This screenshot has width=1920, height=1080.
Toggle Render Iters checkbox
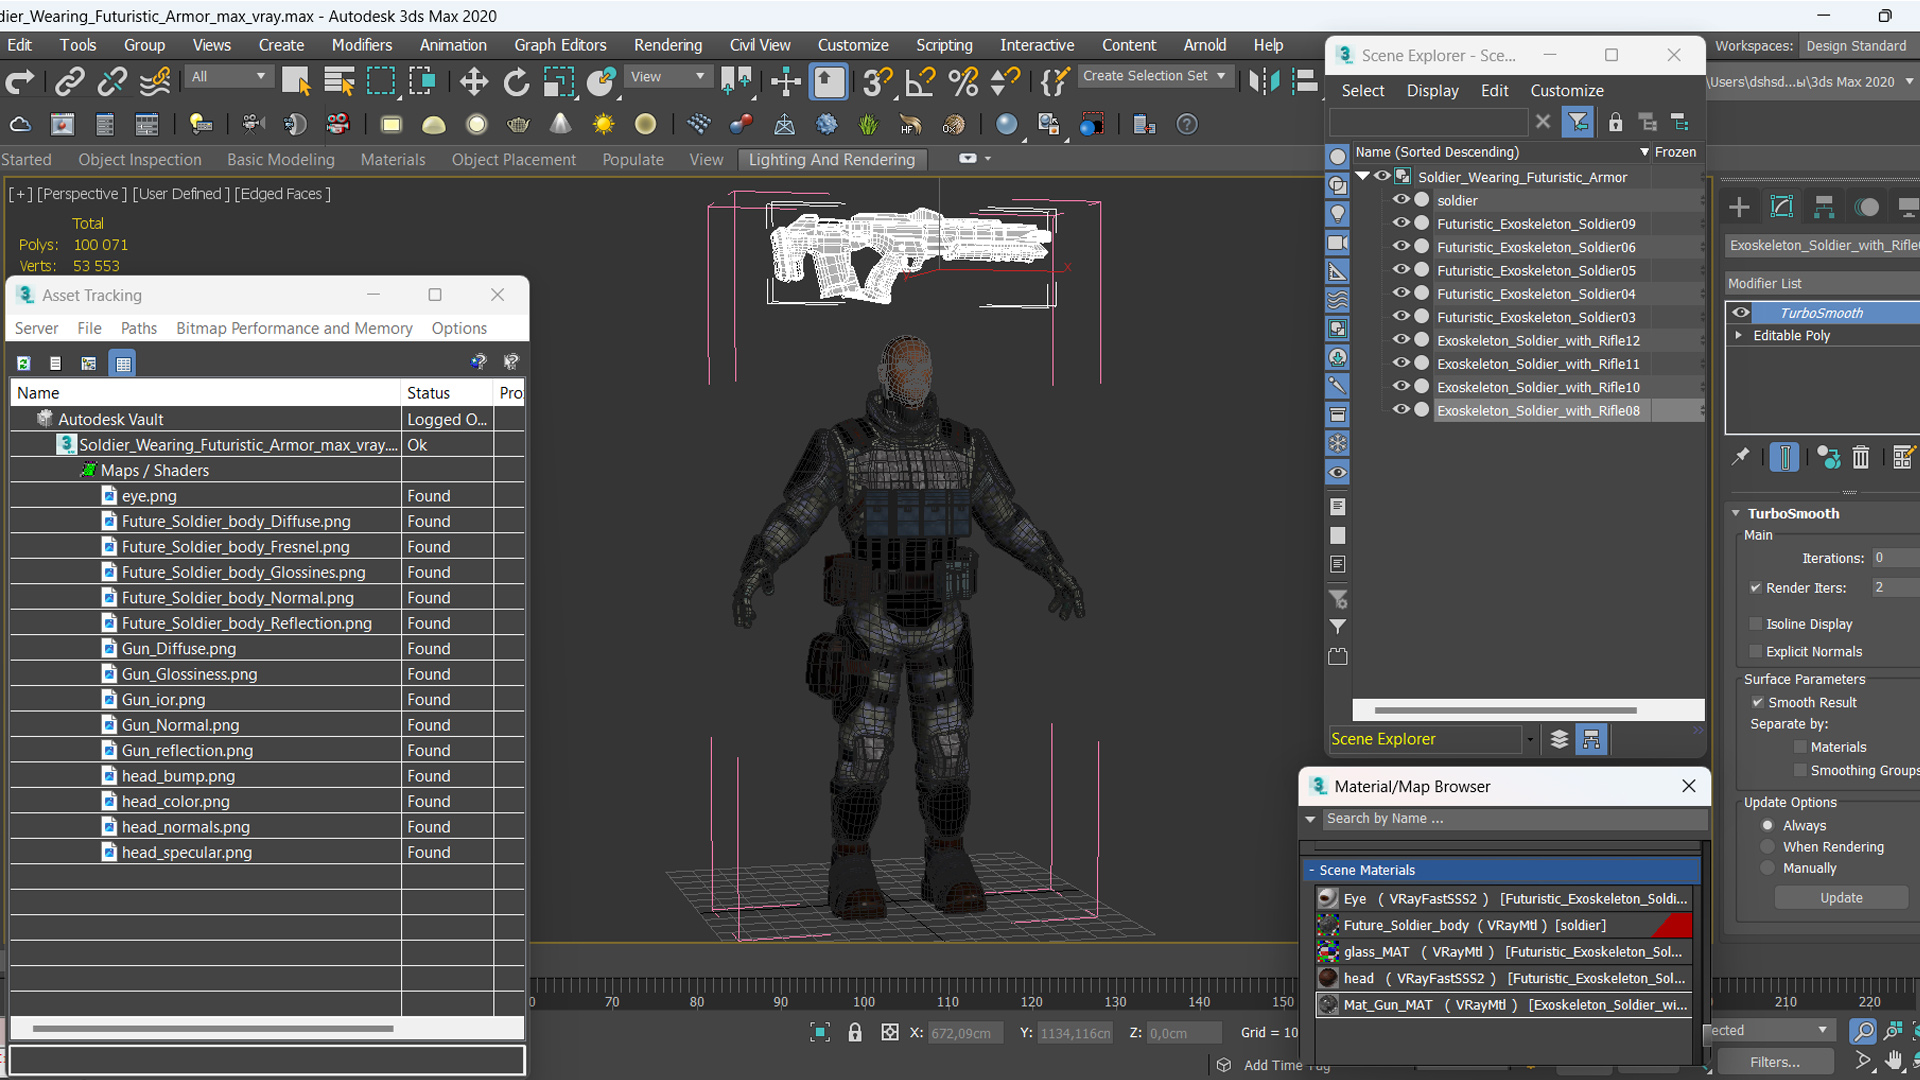[x=1755, y=588]
